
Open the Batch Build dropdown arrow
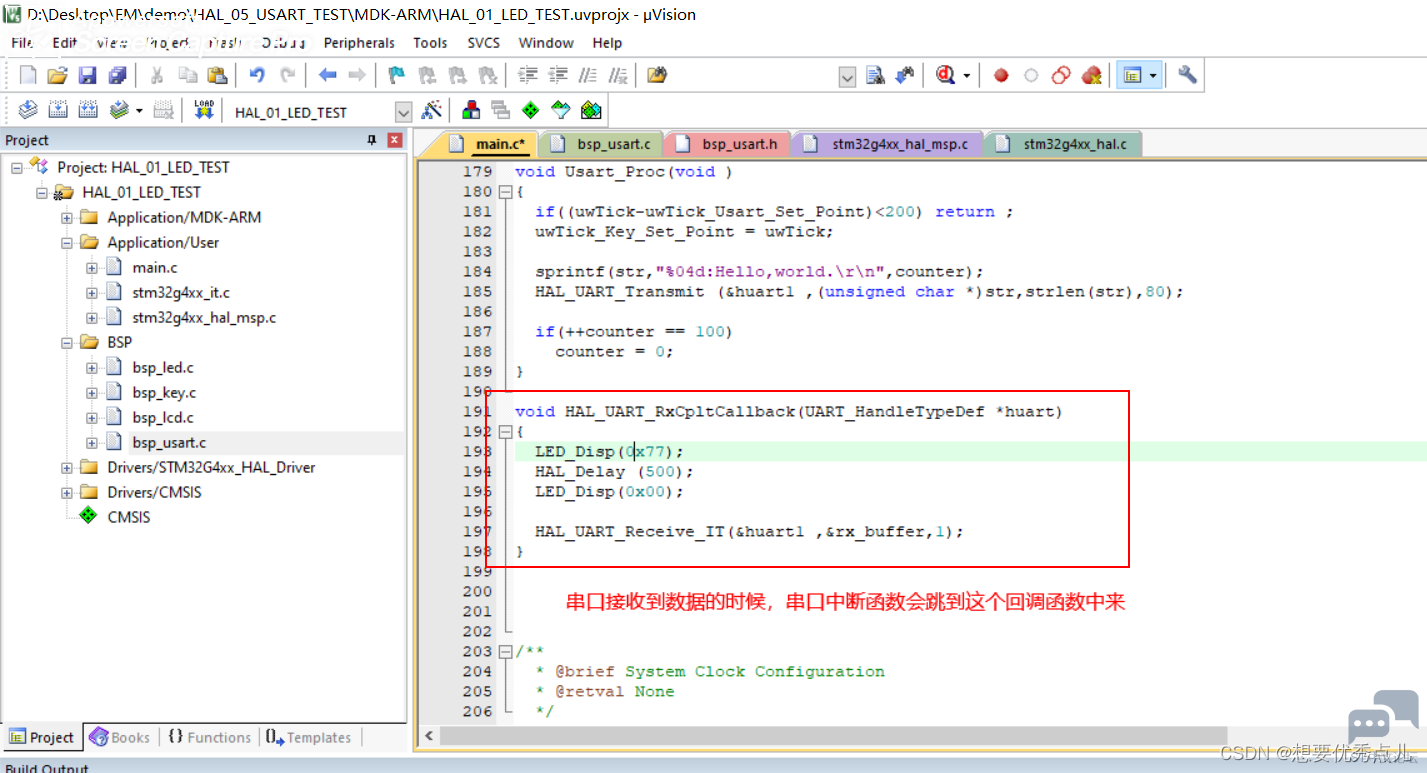coord(139,111)
